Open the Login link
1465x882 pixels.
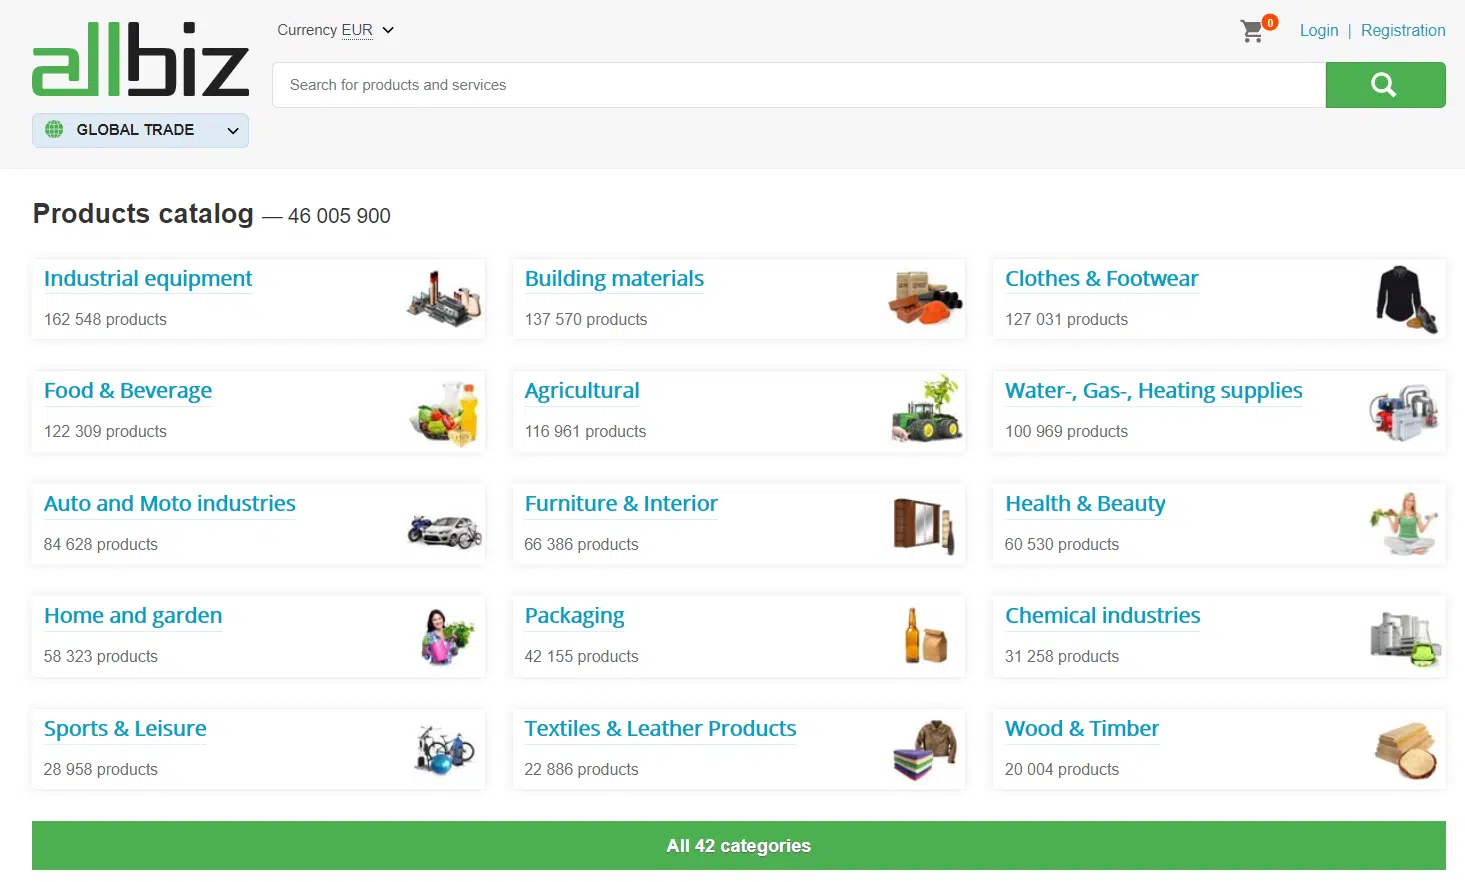1318,30
